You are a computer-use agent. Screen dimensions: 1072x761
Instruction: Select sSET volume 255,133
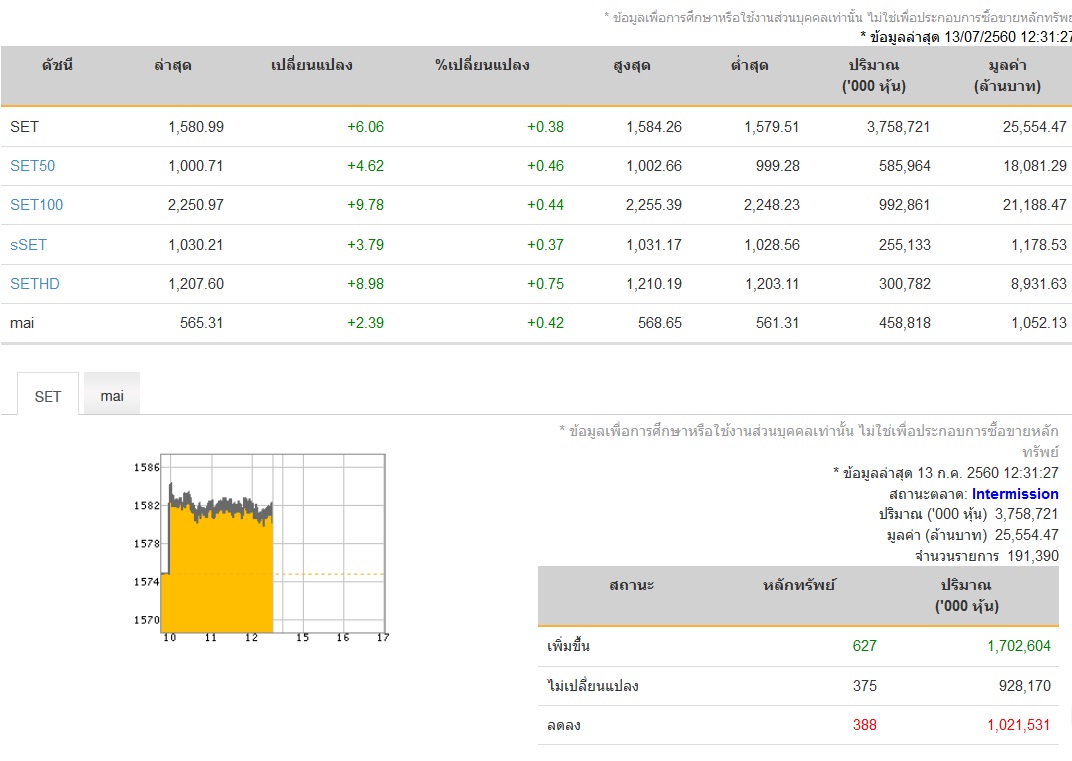(x=904, y=244)
